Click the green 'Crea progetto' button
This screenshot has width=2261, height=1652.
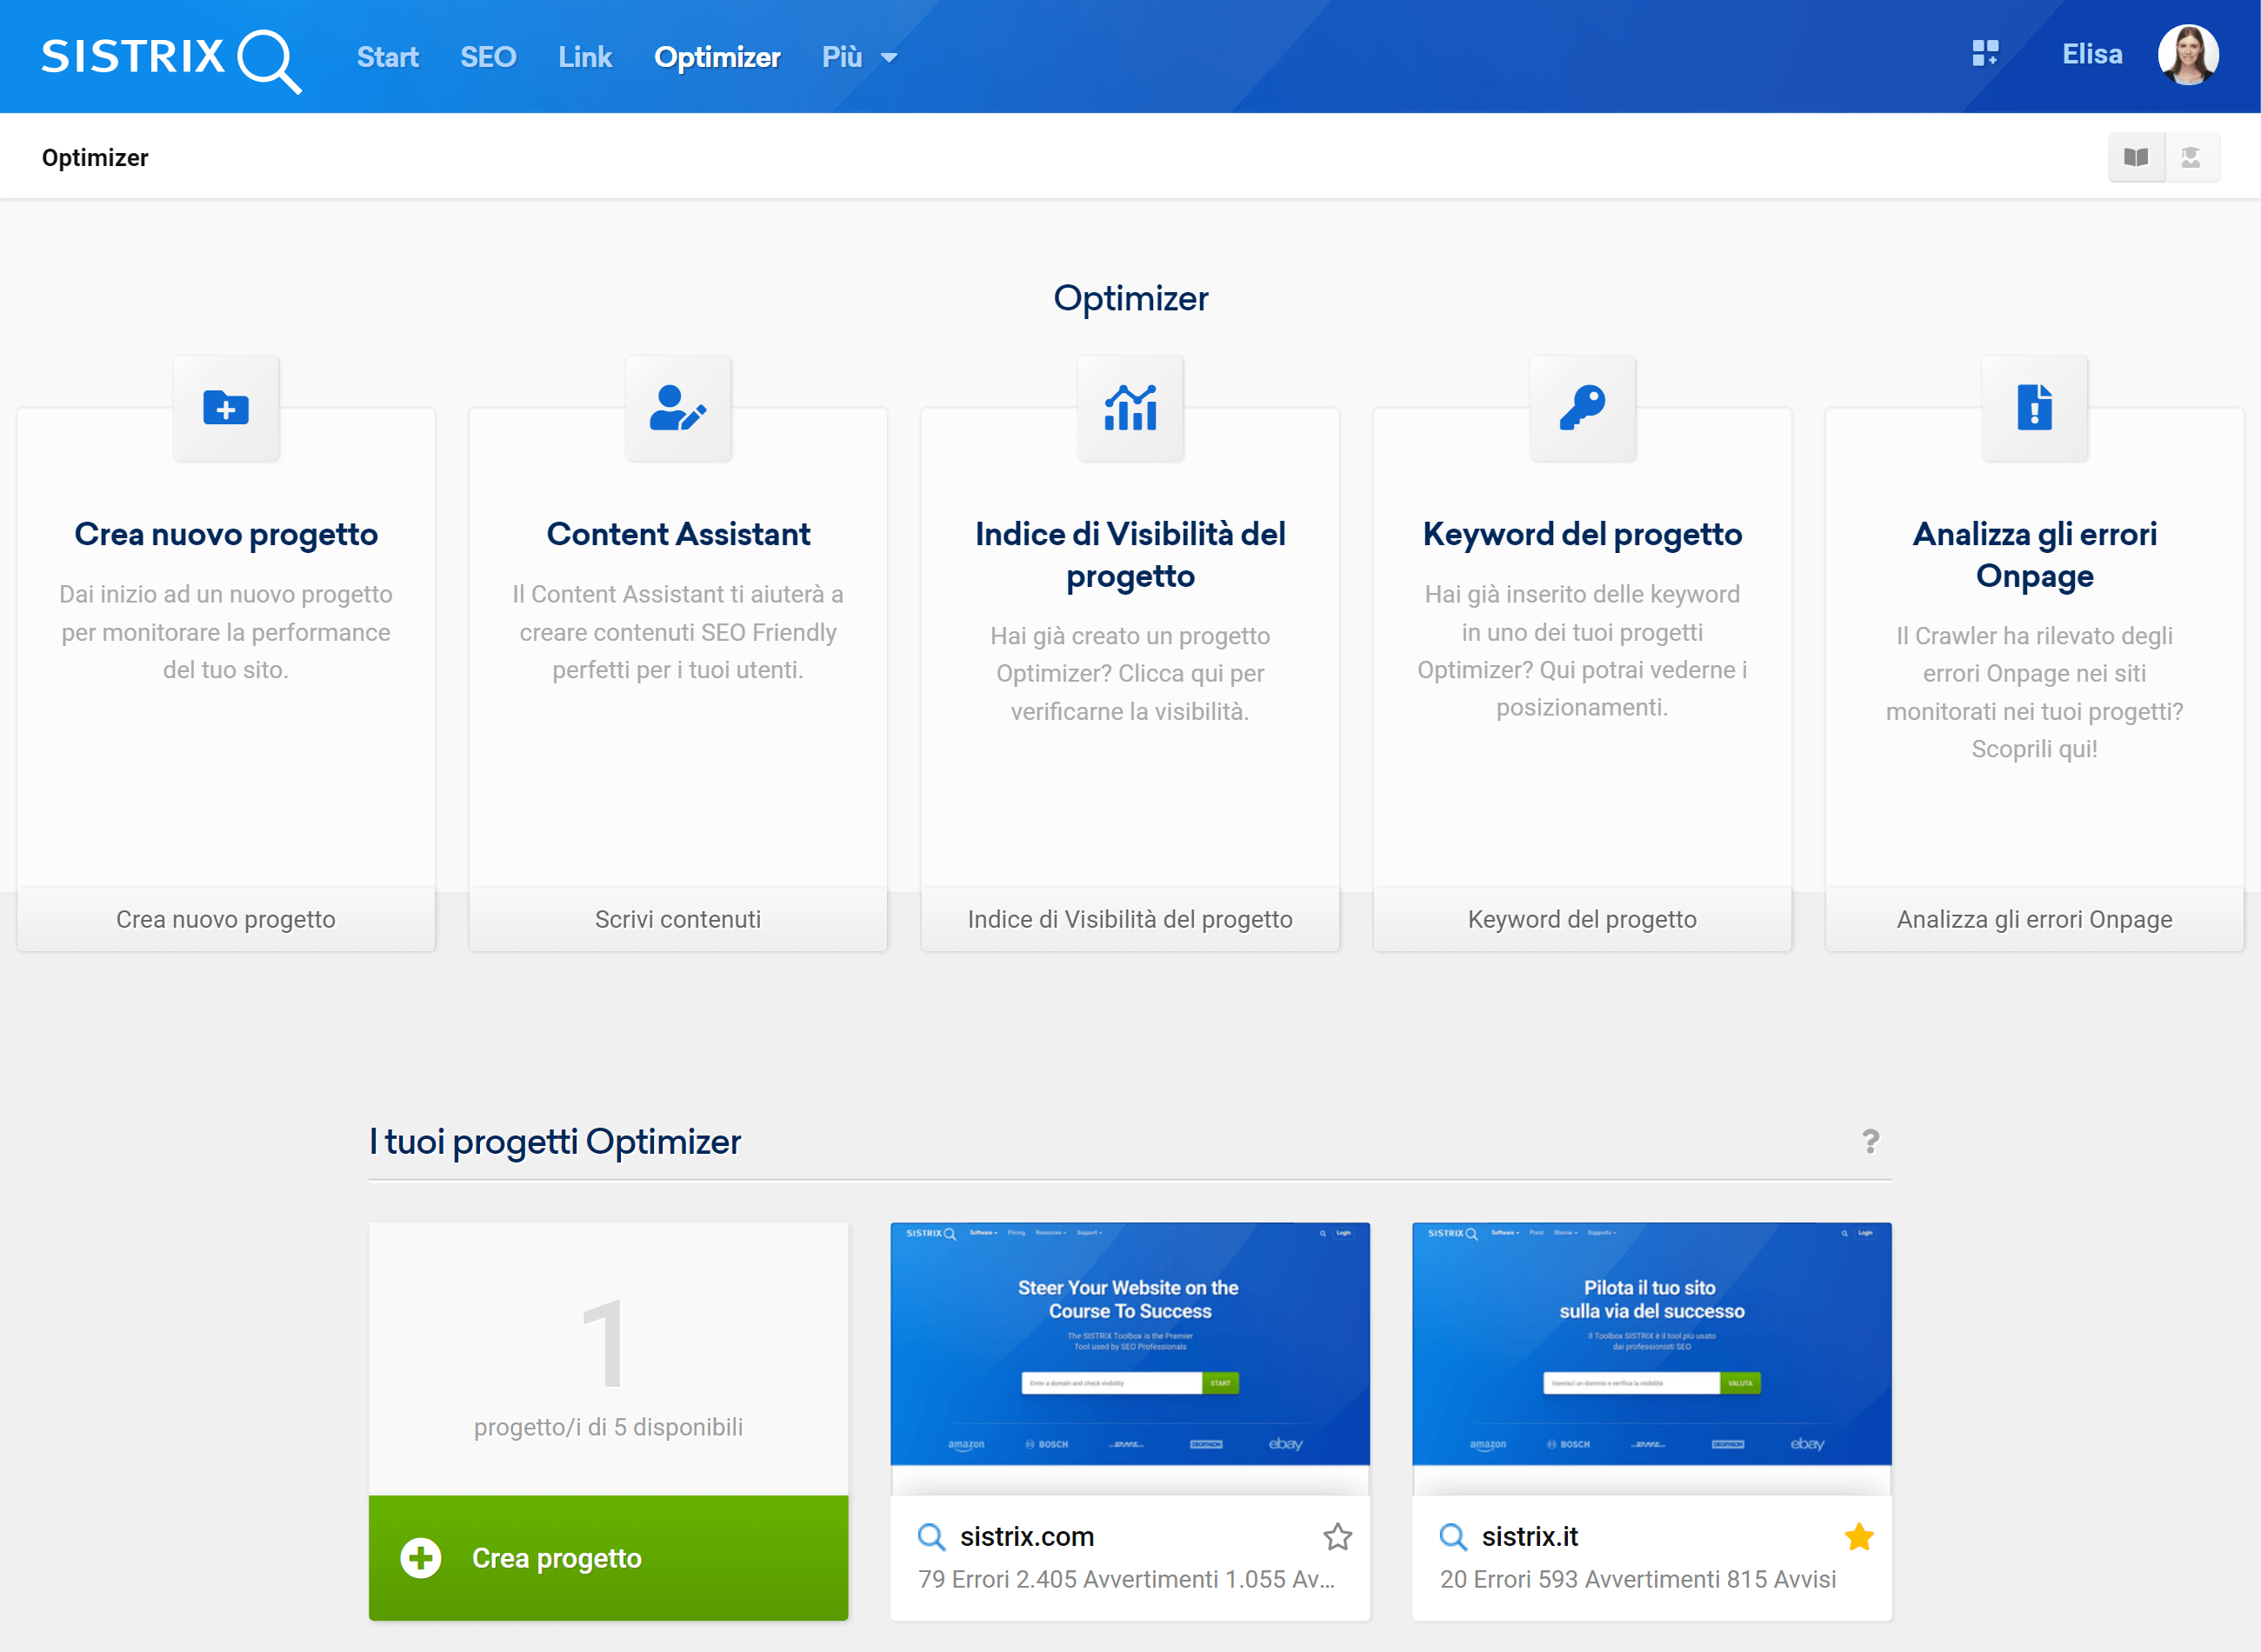[608, 1558]
